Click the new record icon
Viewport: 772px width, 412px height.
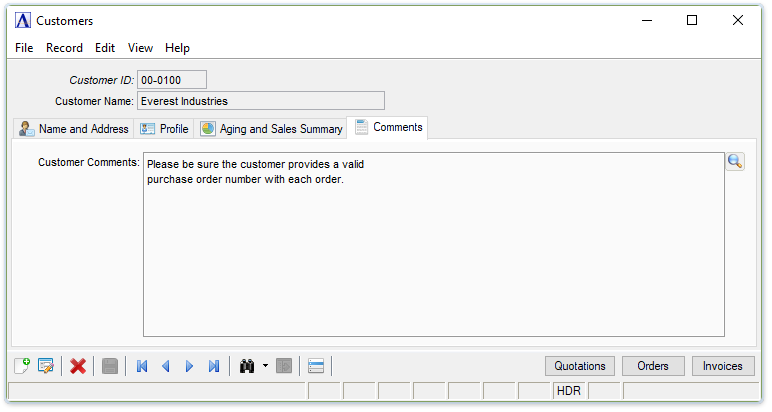pyautogui.click(x=23, y=366)
